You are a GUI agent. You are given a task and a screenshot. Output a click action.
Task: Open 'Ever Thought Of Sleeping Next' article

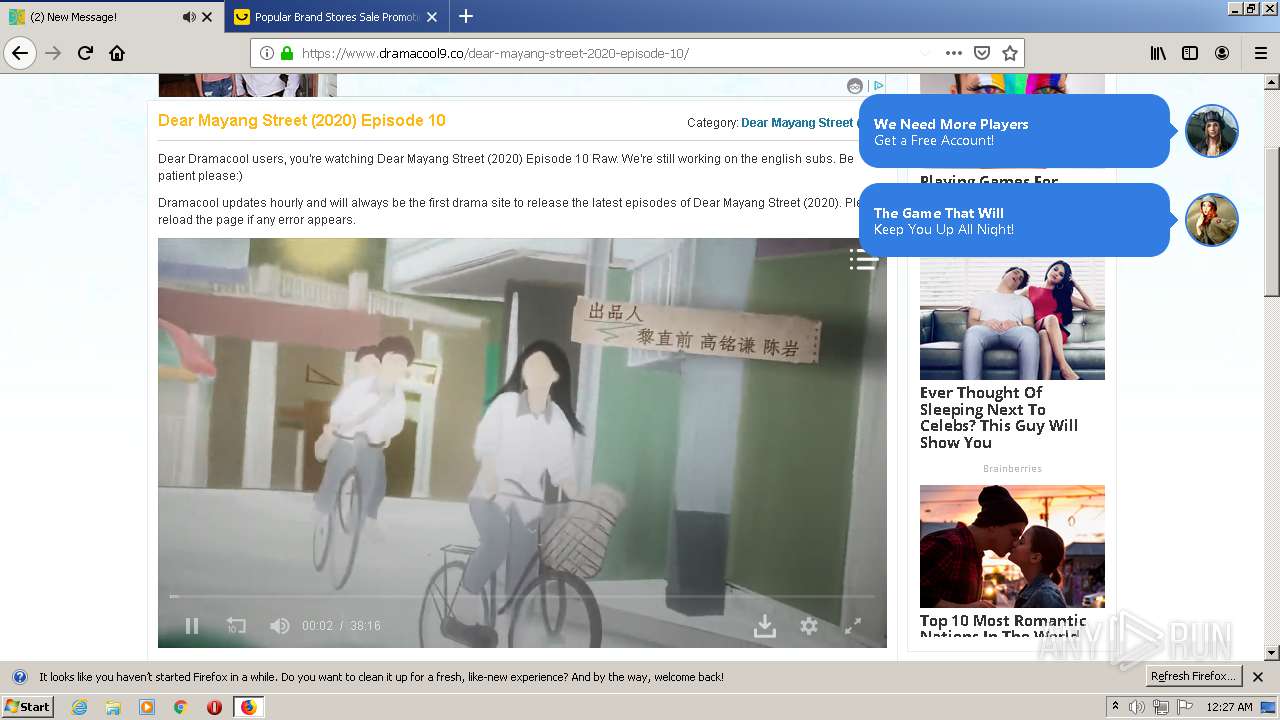point(999,418)
